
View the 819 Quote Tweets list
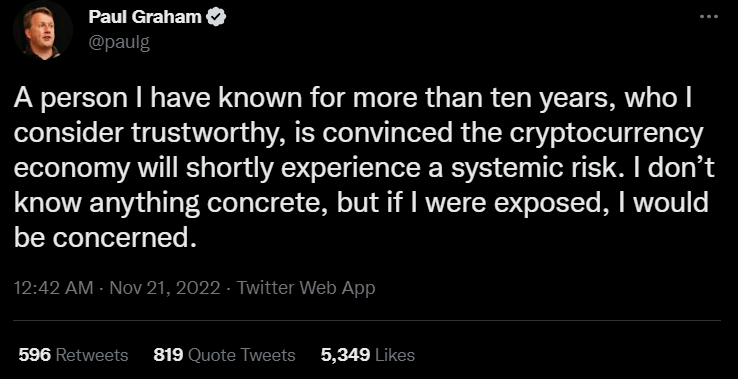click(x=225, y=355)
